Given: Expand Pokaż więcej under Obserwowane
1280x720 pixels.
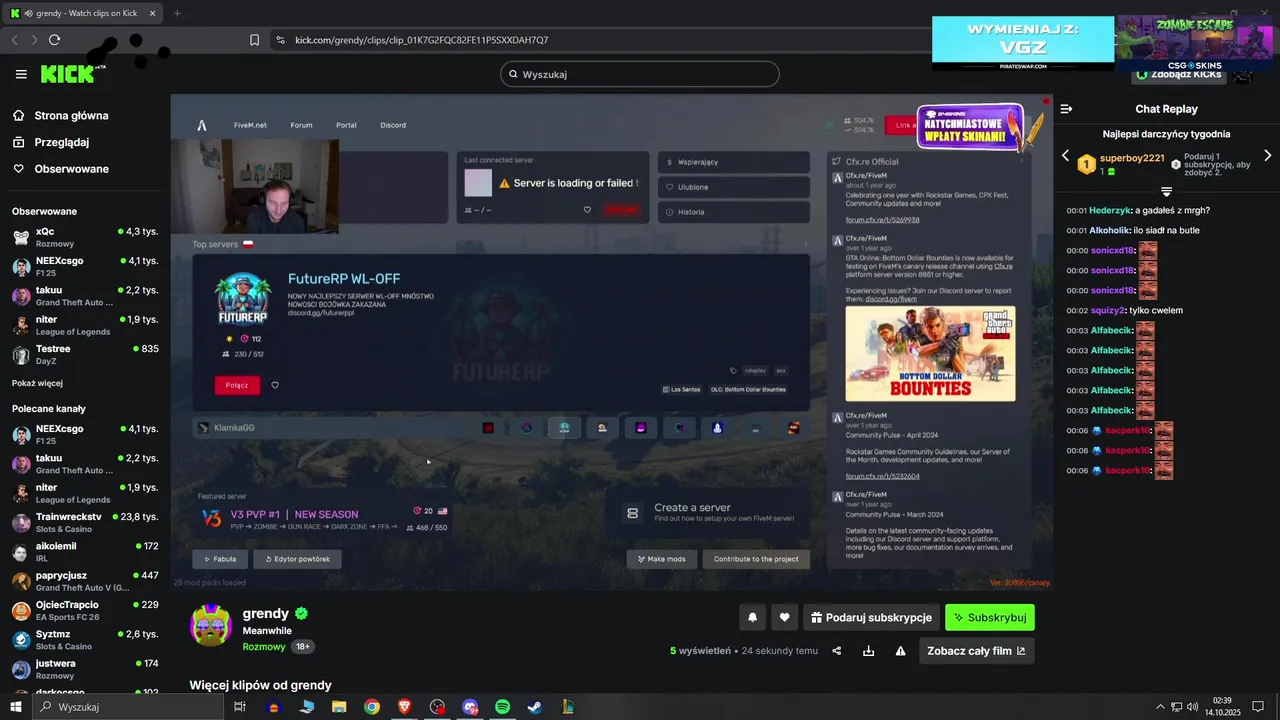Looking at the screenshot, I should 37,383.
